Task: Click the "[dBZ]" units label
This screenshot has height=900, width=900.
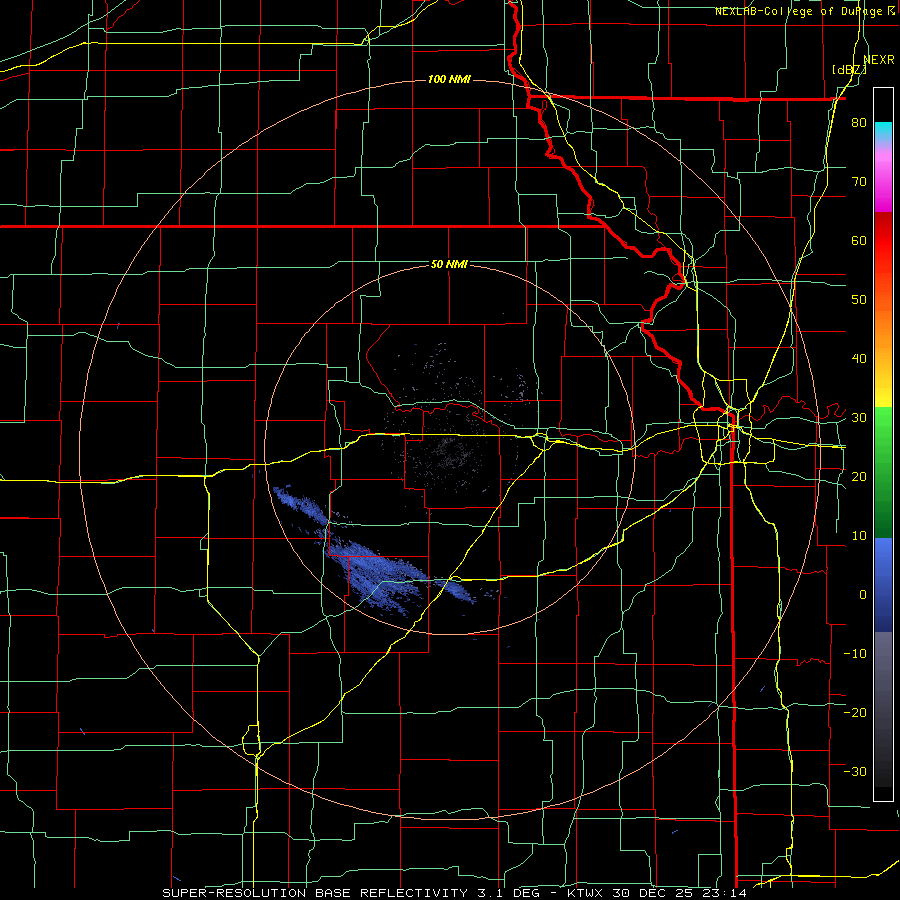Action: click(849, 70)
